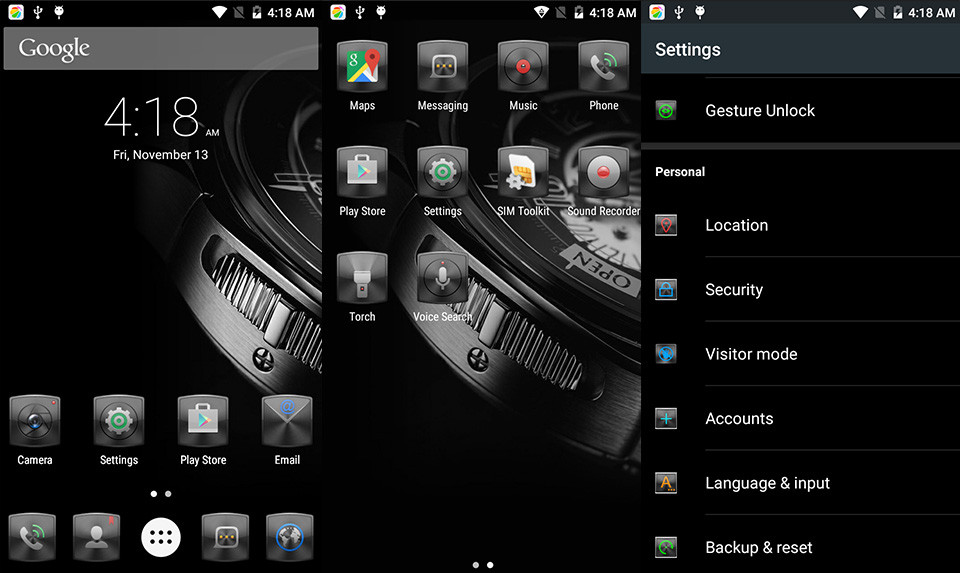Open Backup & reset settings
This screenshot has width=960, height=573.
tap(801, 547)
